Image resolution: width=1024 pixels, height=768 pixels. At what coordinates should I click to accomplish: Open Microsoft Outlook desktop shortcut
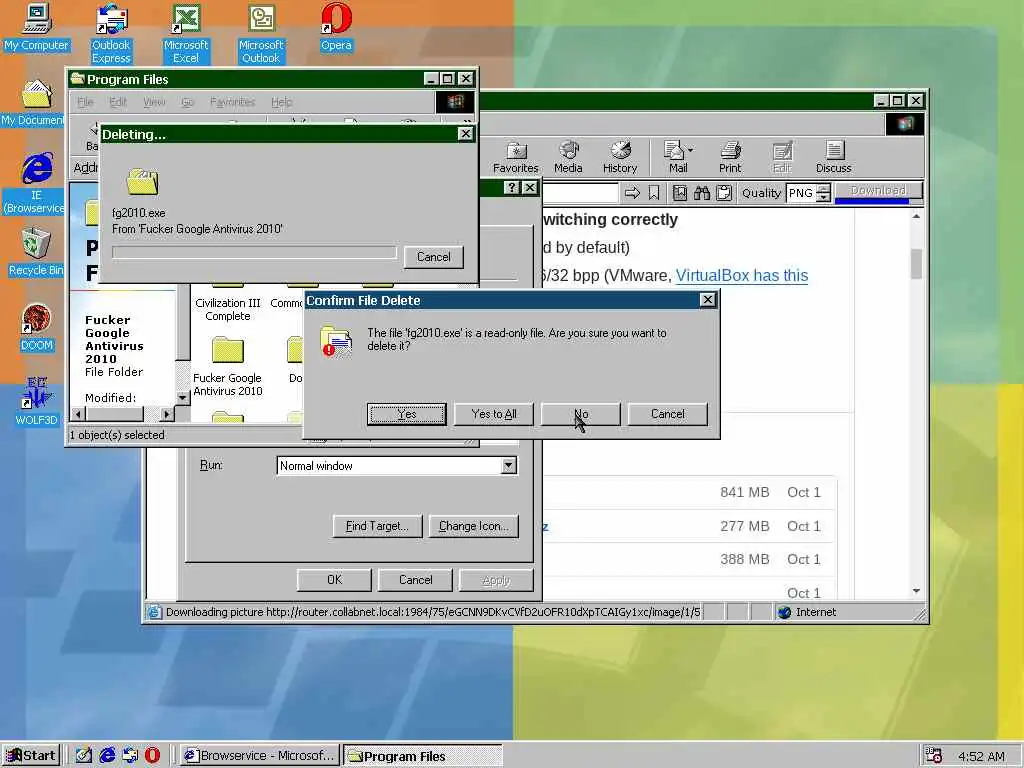coord(261,33)
